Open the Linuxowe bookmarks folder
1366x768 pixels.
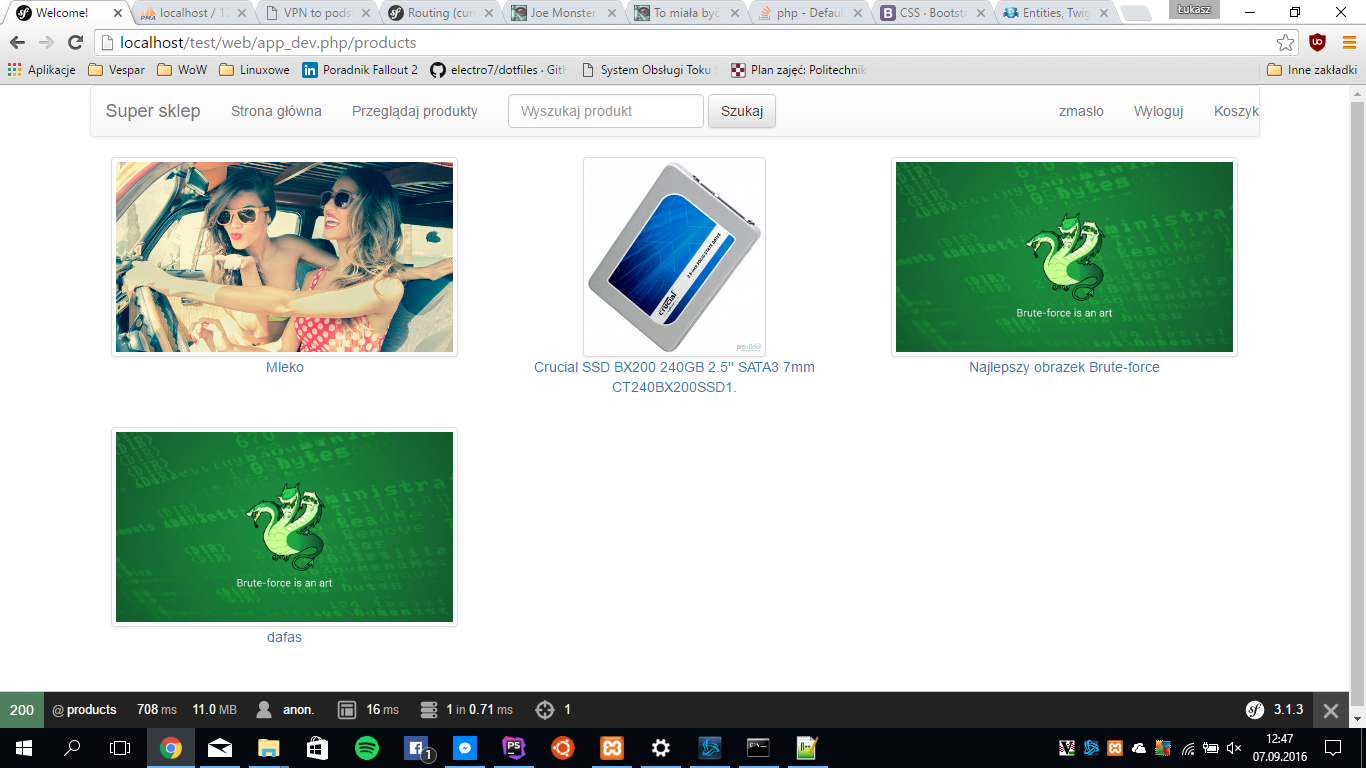(x=254, y=70)
